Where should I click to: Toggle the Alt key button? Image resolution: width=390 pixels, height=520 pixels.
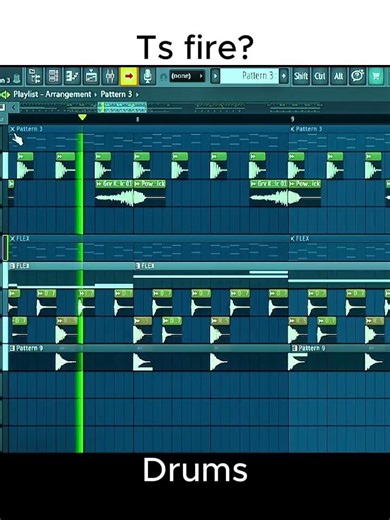tap(338, 76)
